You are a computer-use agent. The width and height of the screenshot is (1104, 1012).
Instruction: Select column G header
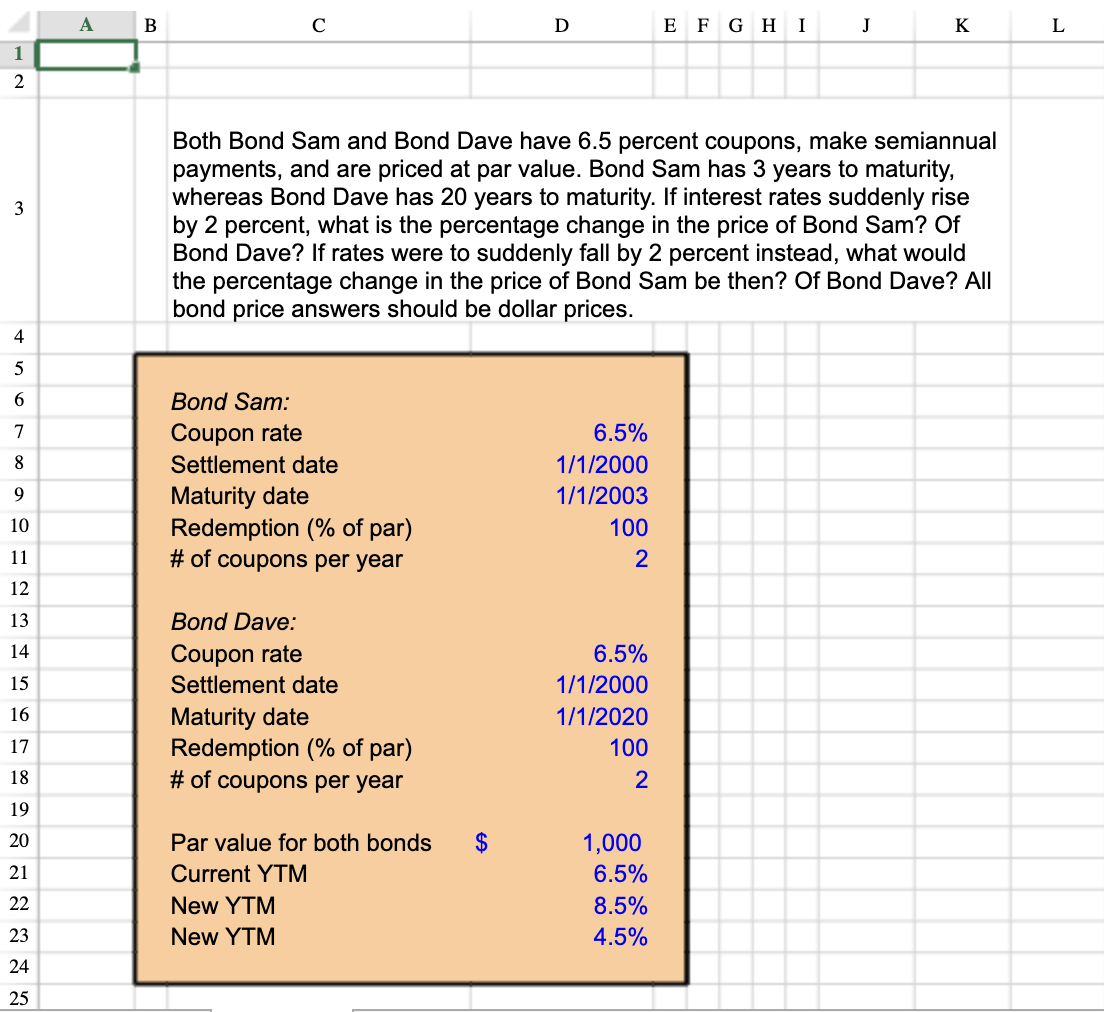(736, 25)
